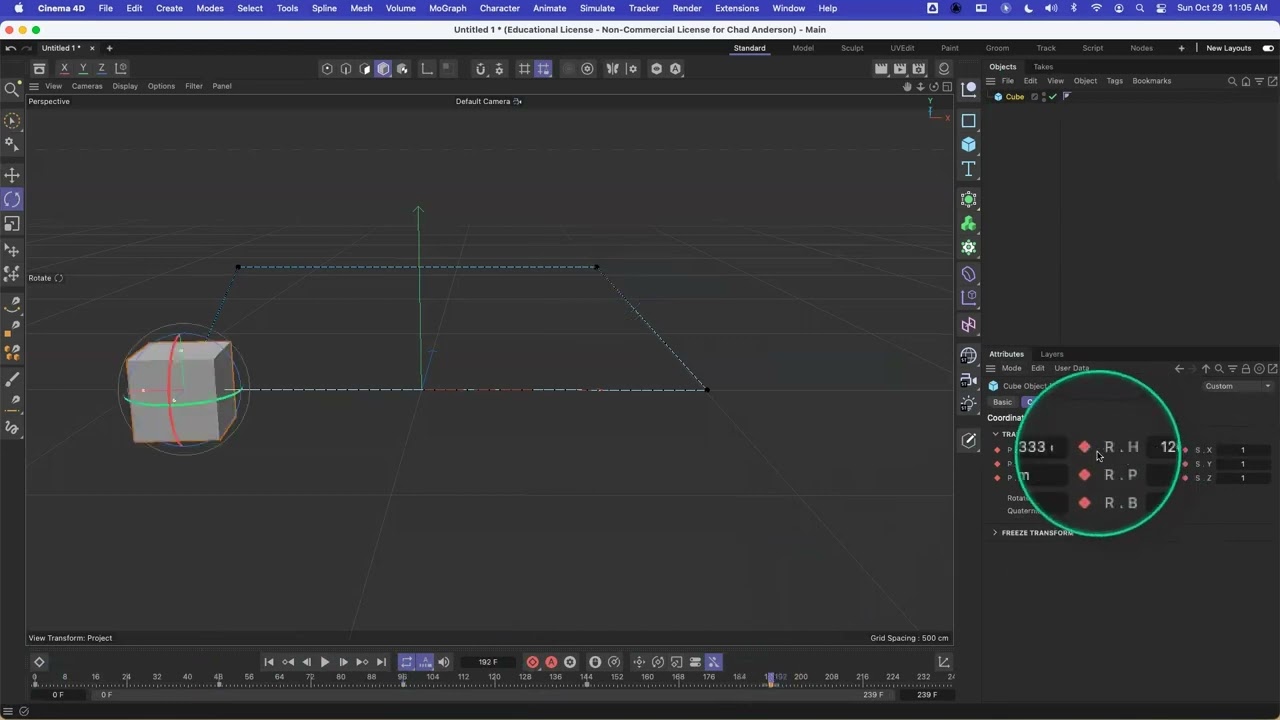Play the animation forwards
Screen dimensions: 1280x720
[x=325, y=662]
